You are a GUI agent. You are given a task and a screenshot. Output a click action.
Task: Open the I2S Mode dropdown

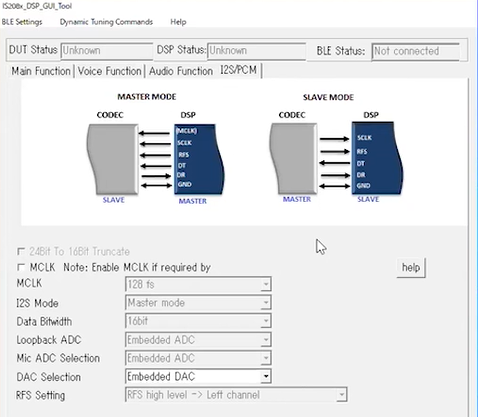[198, 303]
